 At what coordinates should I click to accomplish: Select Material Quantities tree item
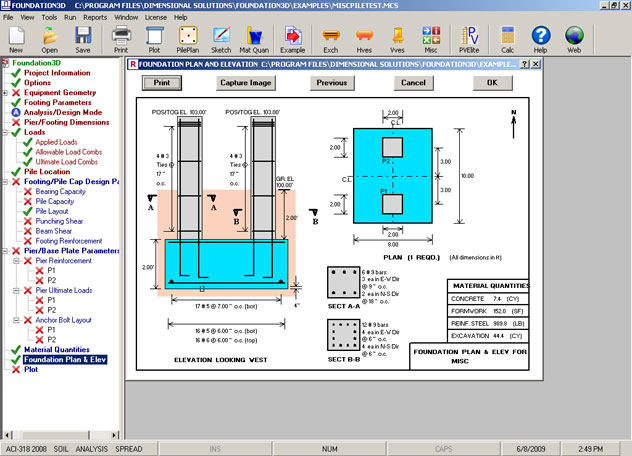point(56,350)
